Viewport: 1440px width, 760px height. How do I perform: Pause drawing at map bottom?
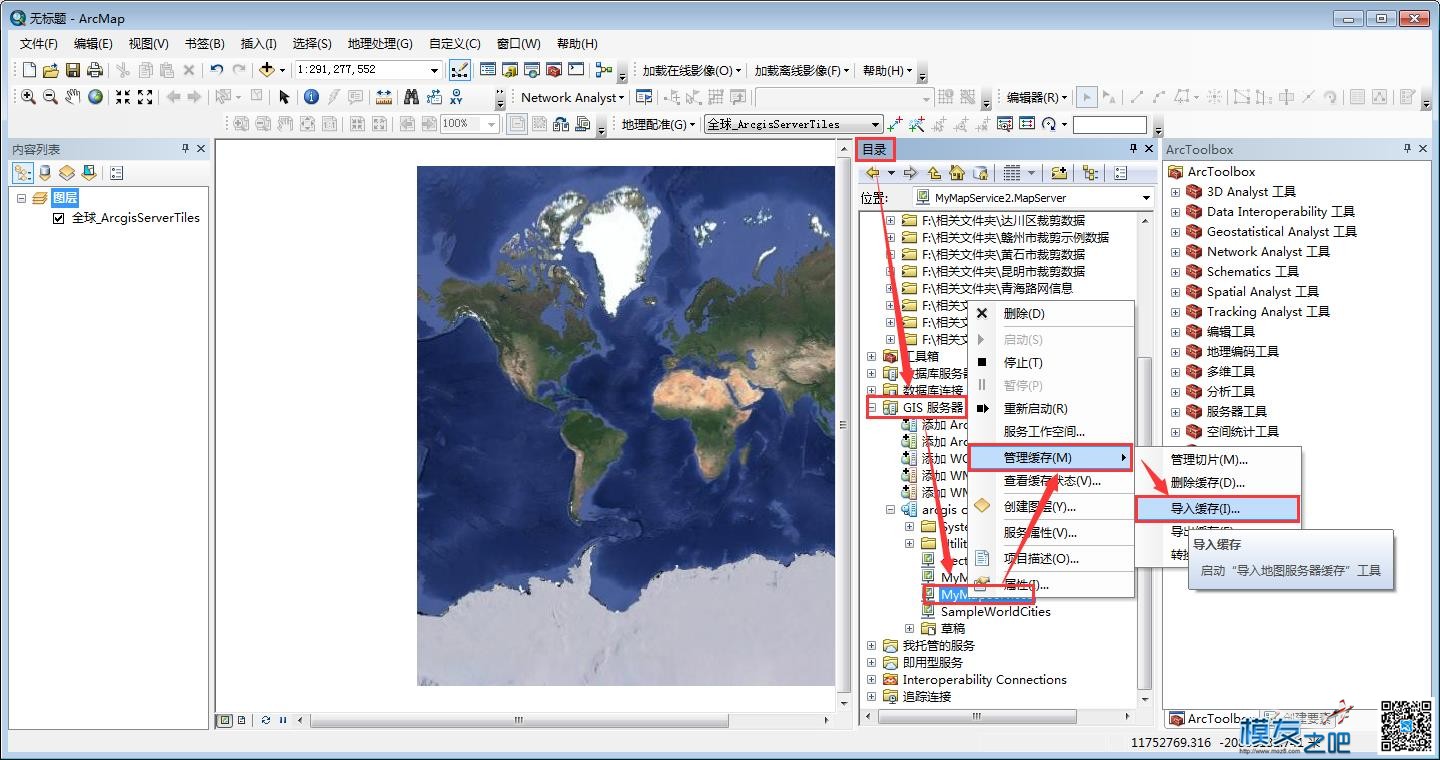coord(283,720)
